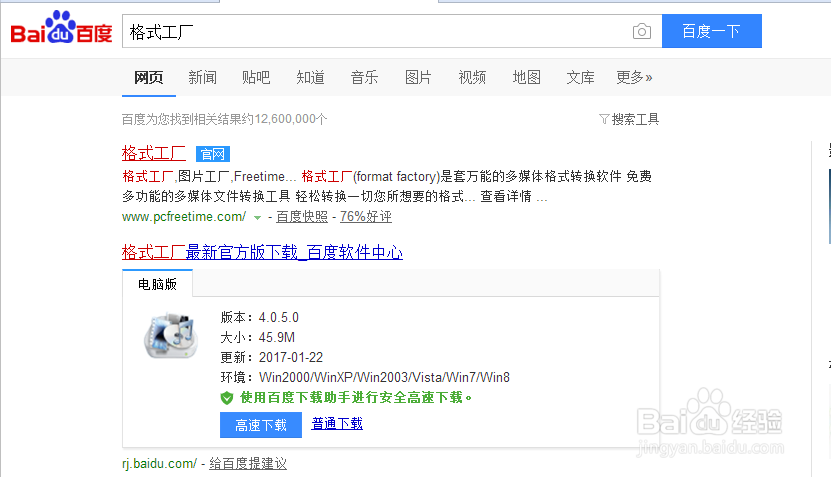This screenshot has width=831, height=477.
Task: Click the 使用百度下载助手进行安全高速下载 text
Action: pyautogui.click(x=356, y=398)
